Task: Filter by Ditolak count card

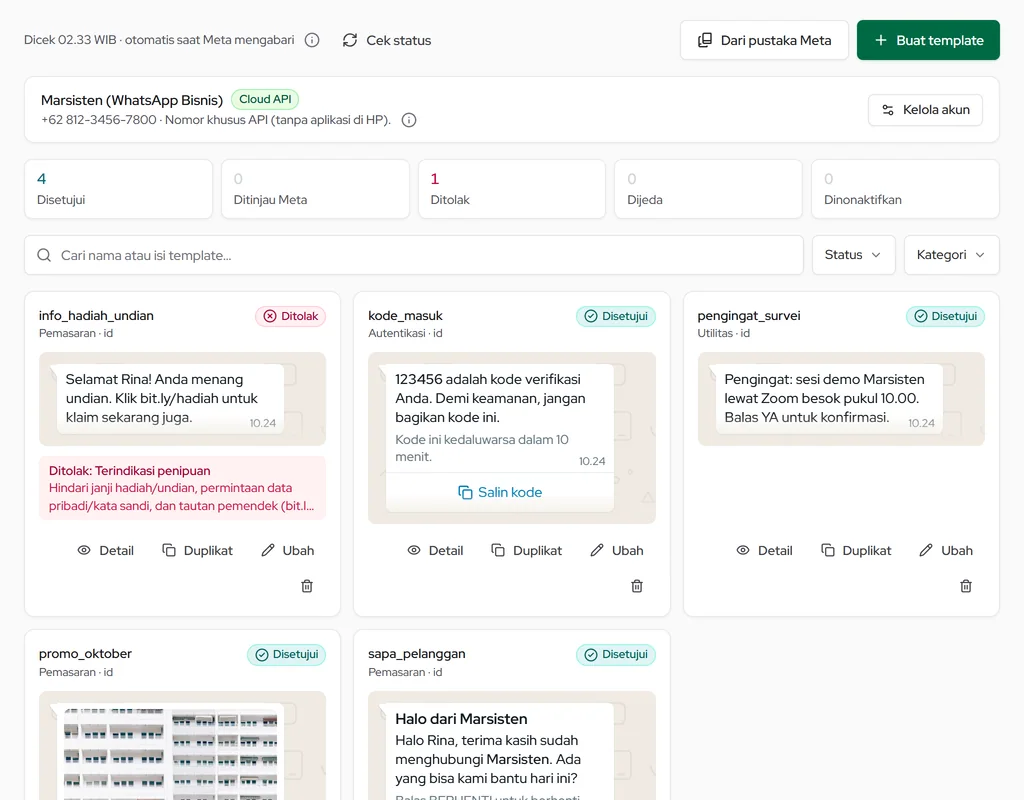Action: click(x=512, y=189)
